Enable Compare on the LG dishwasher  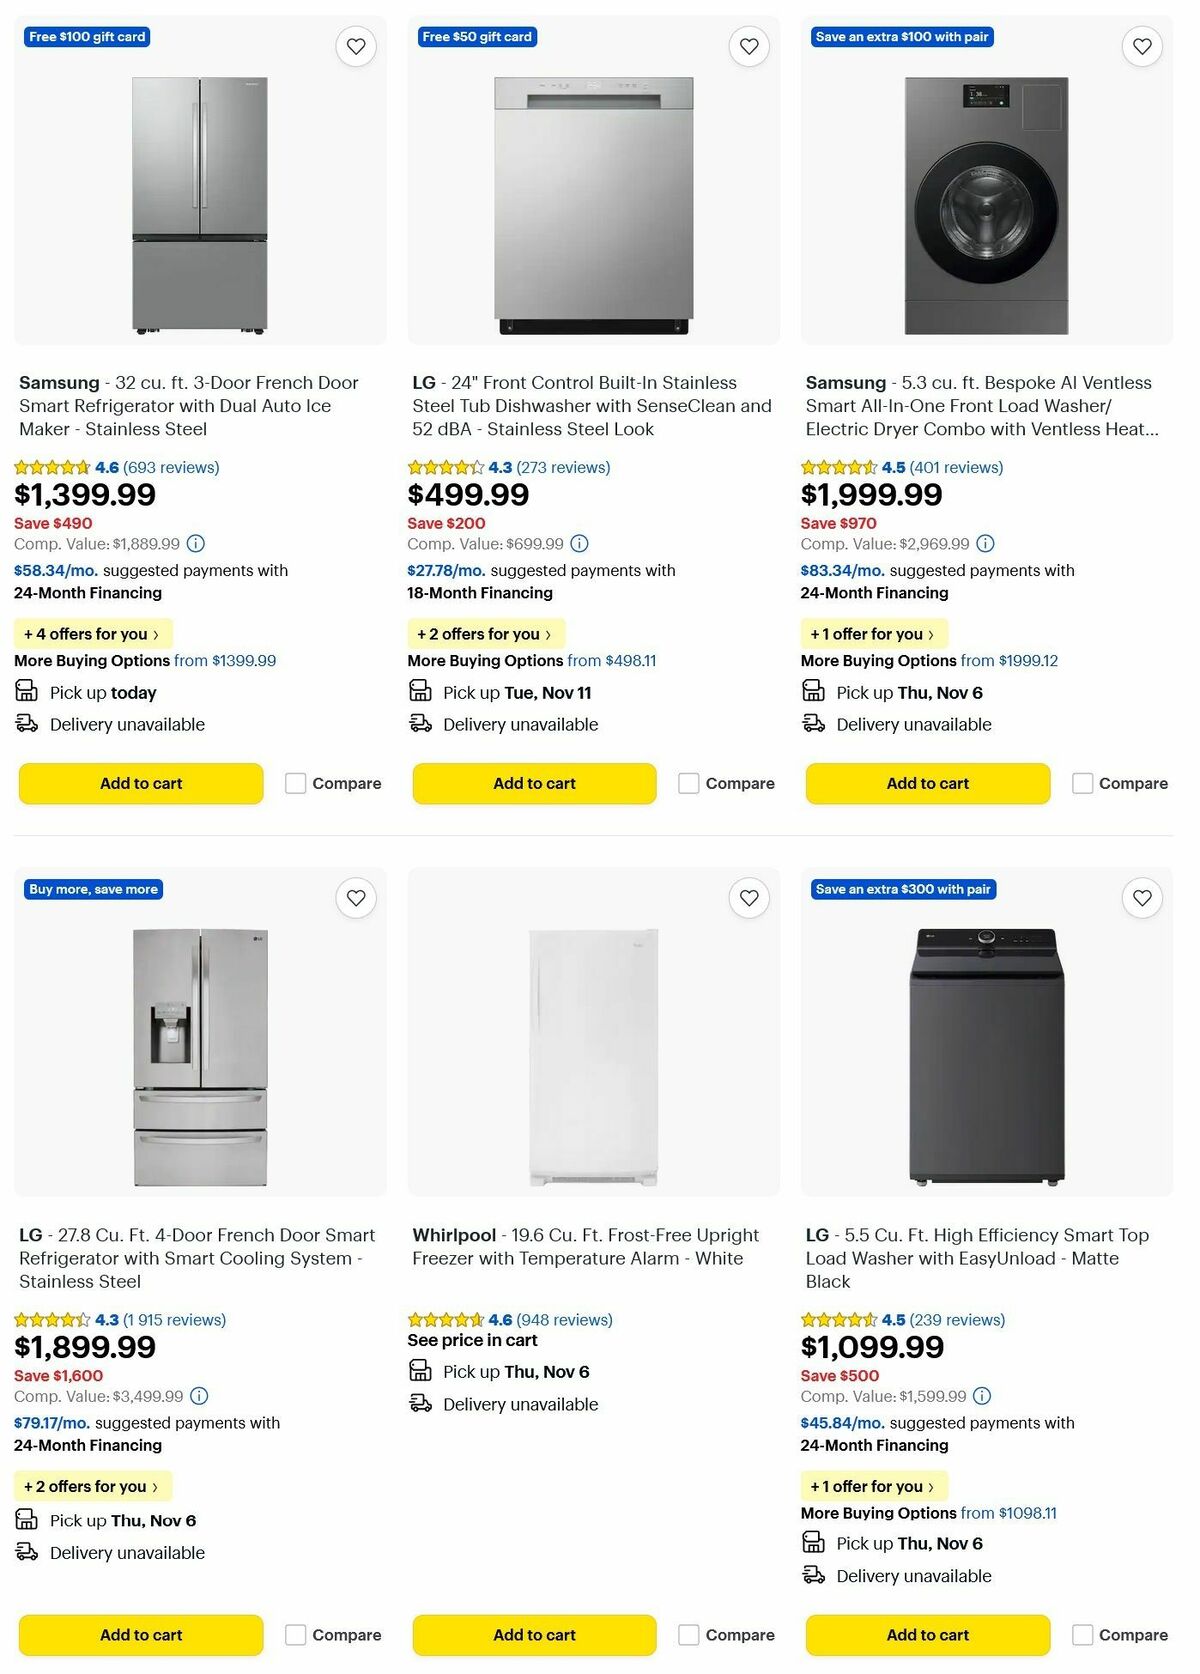[688, 783]
